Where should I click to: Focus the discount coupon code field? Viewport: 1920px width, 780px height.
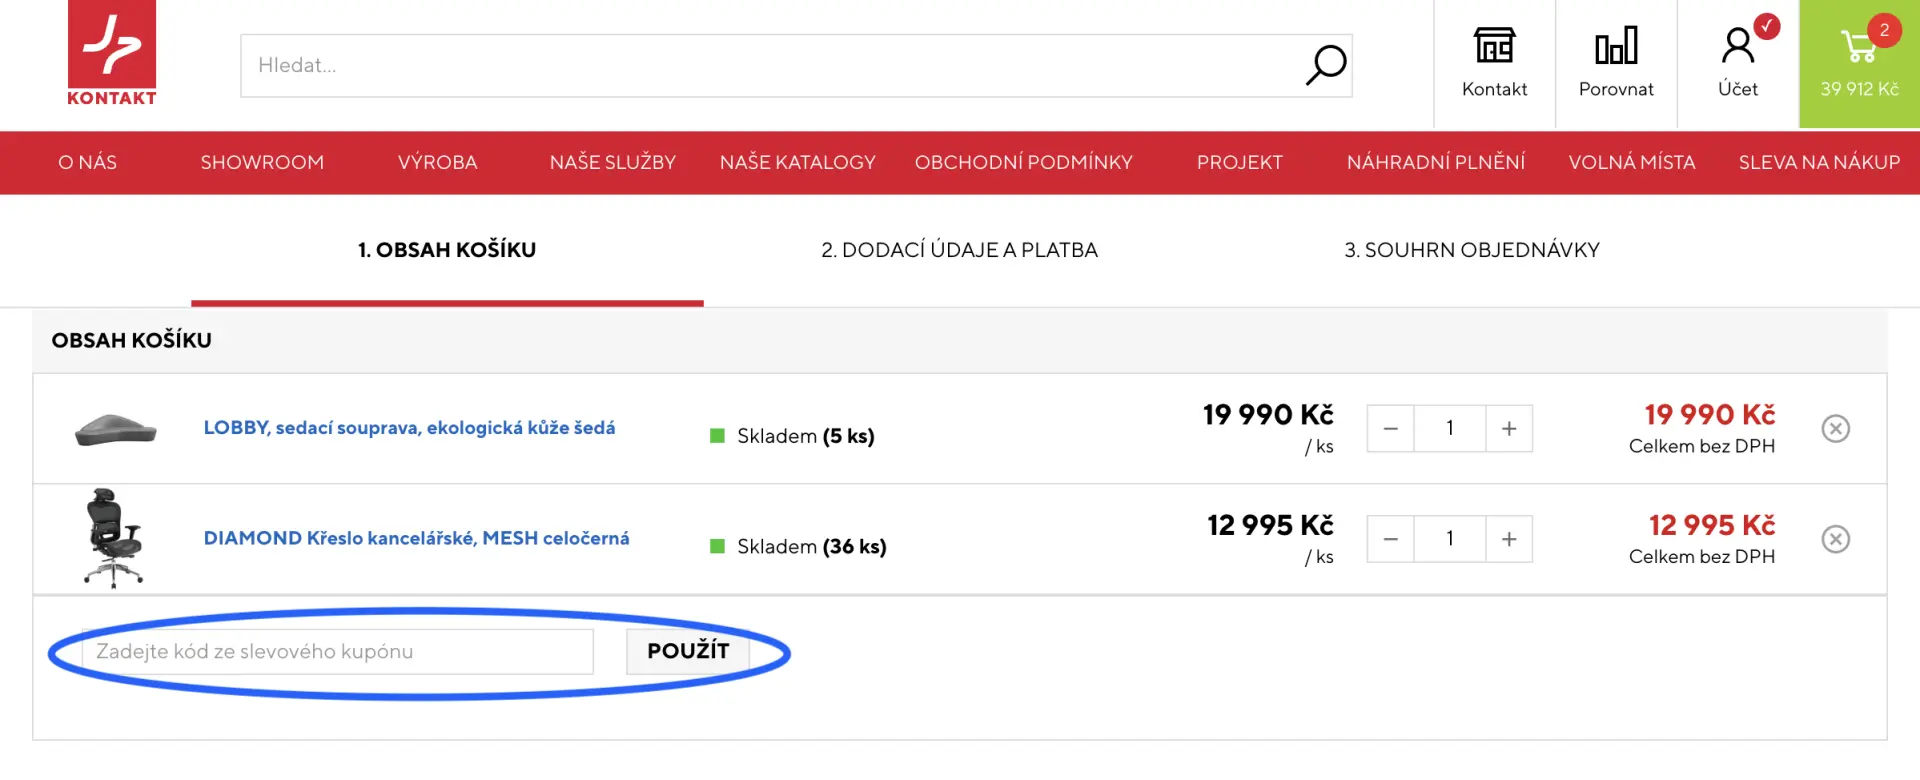click(338, 652)
